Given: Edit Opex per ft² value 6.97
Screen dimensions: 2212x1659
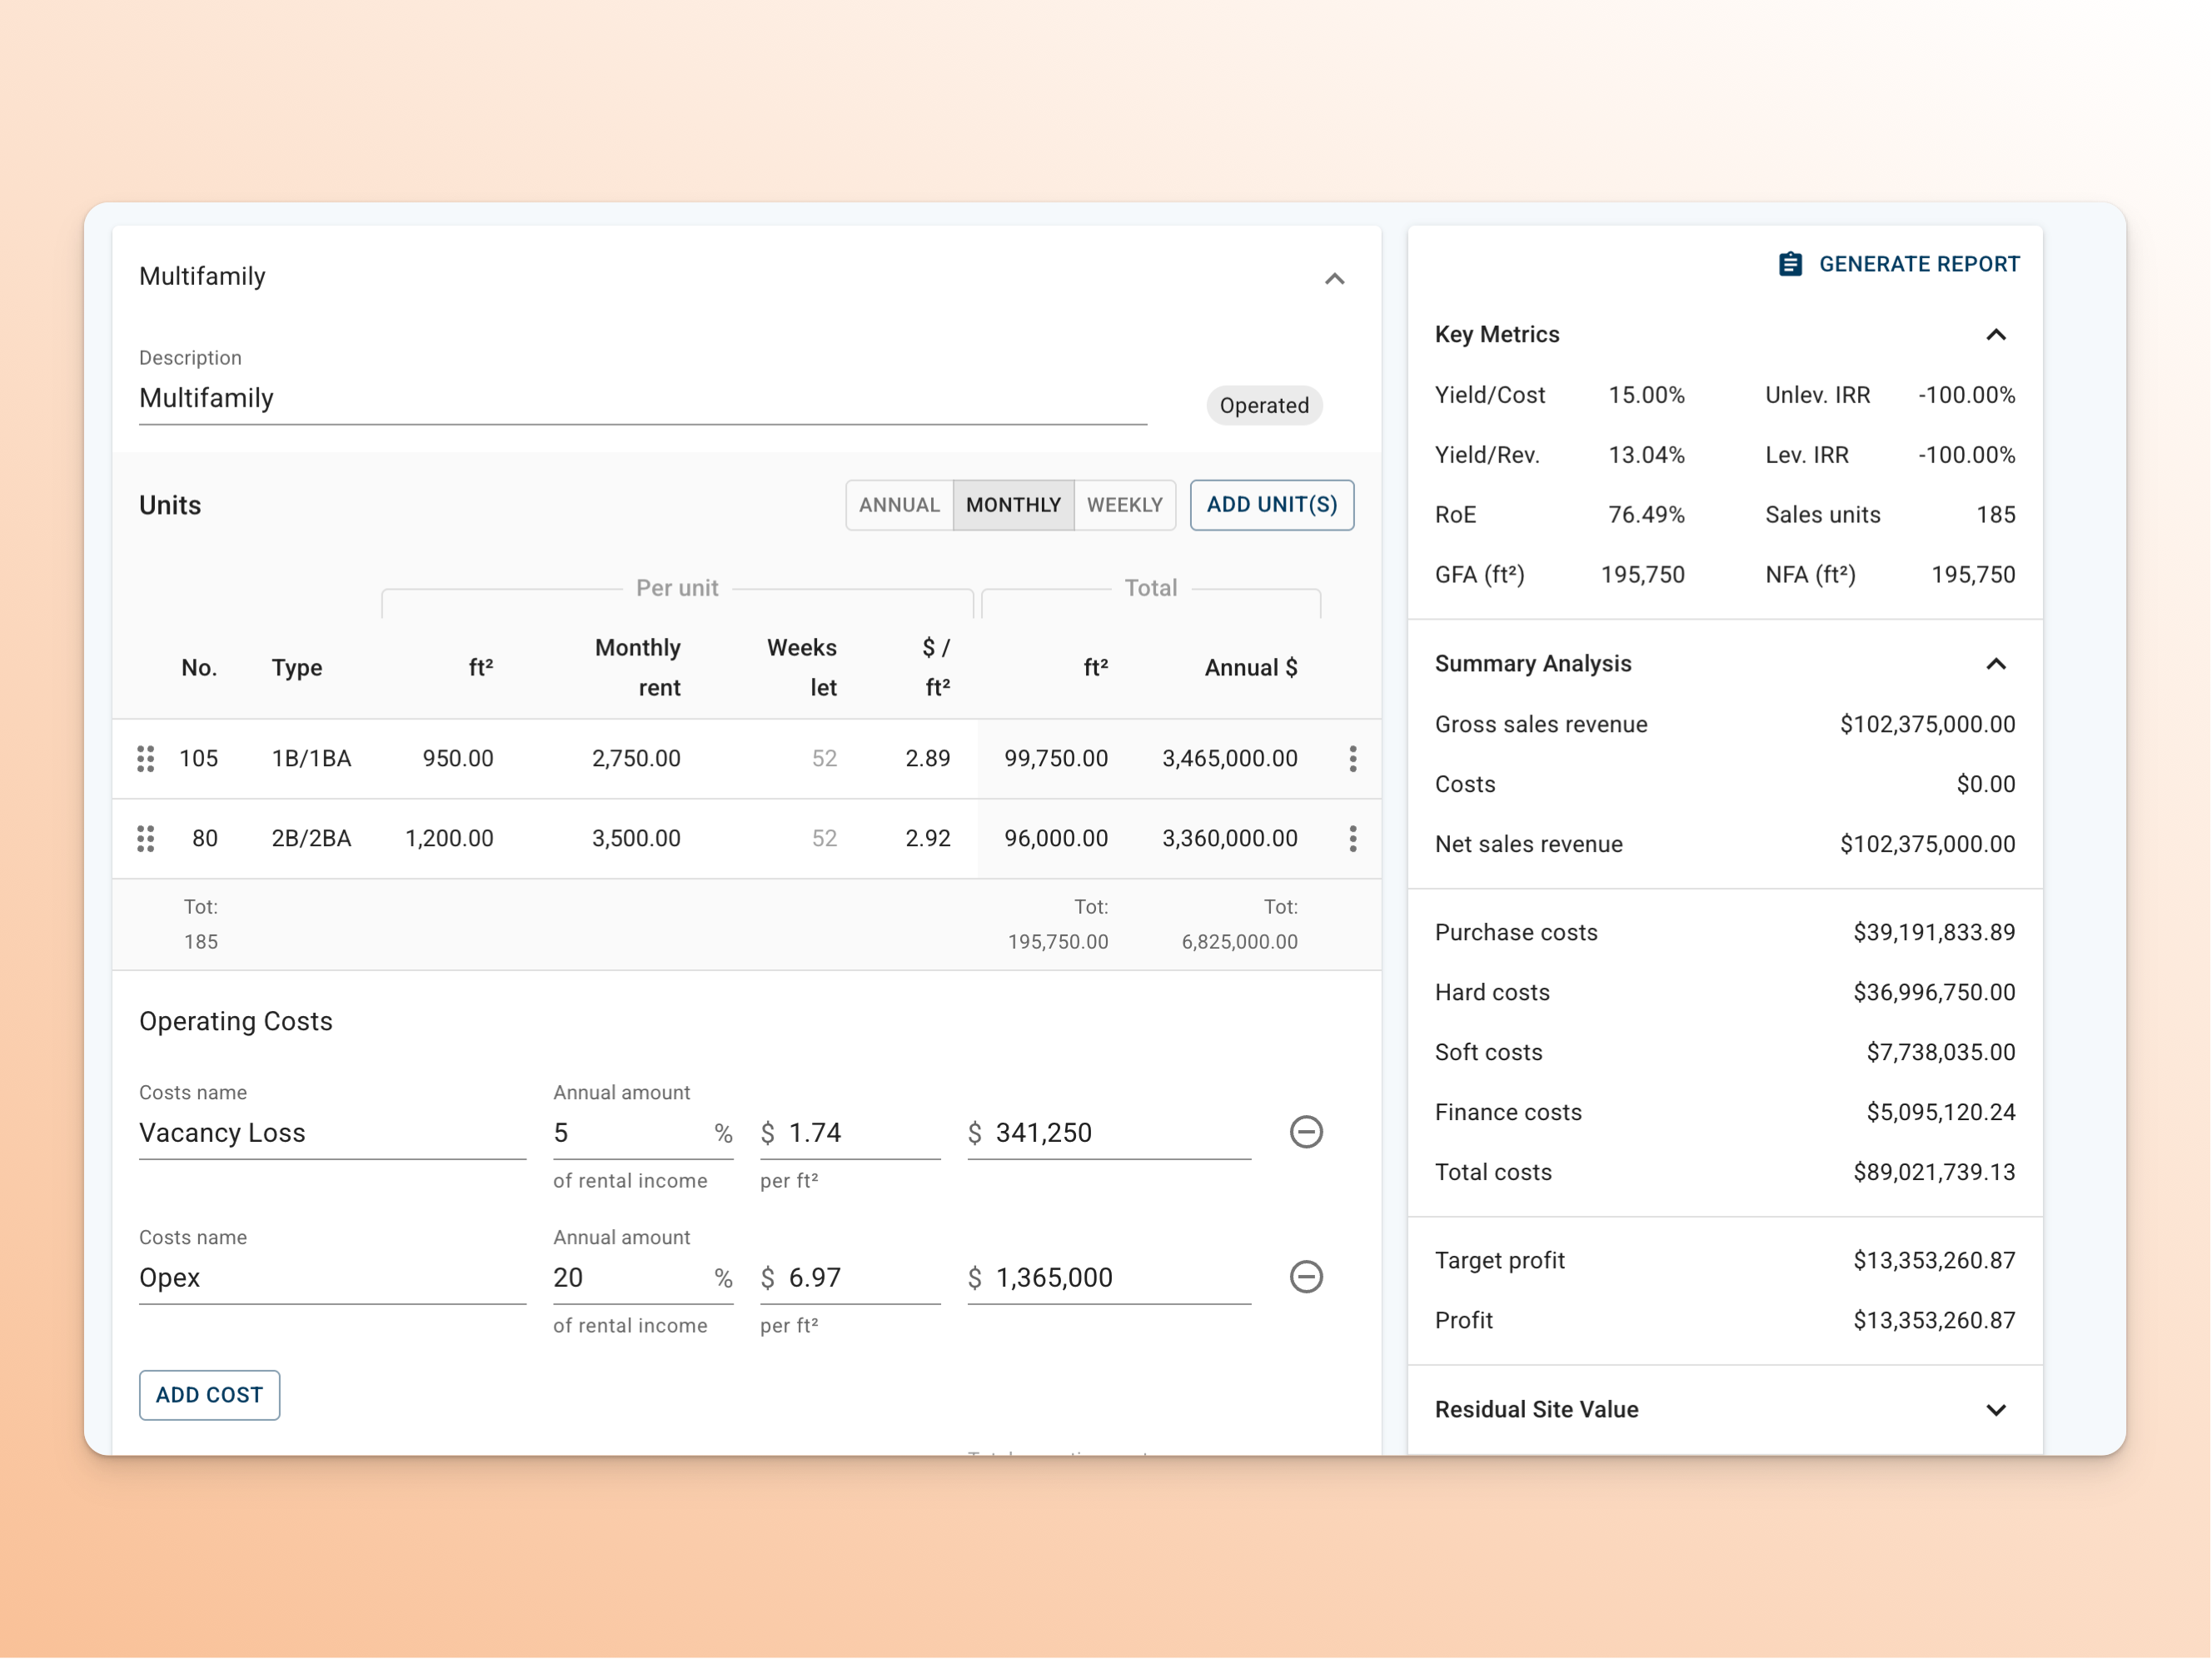Looking at the screenshot, I should coord(850,1278).
